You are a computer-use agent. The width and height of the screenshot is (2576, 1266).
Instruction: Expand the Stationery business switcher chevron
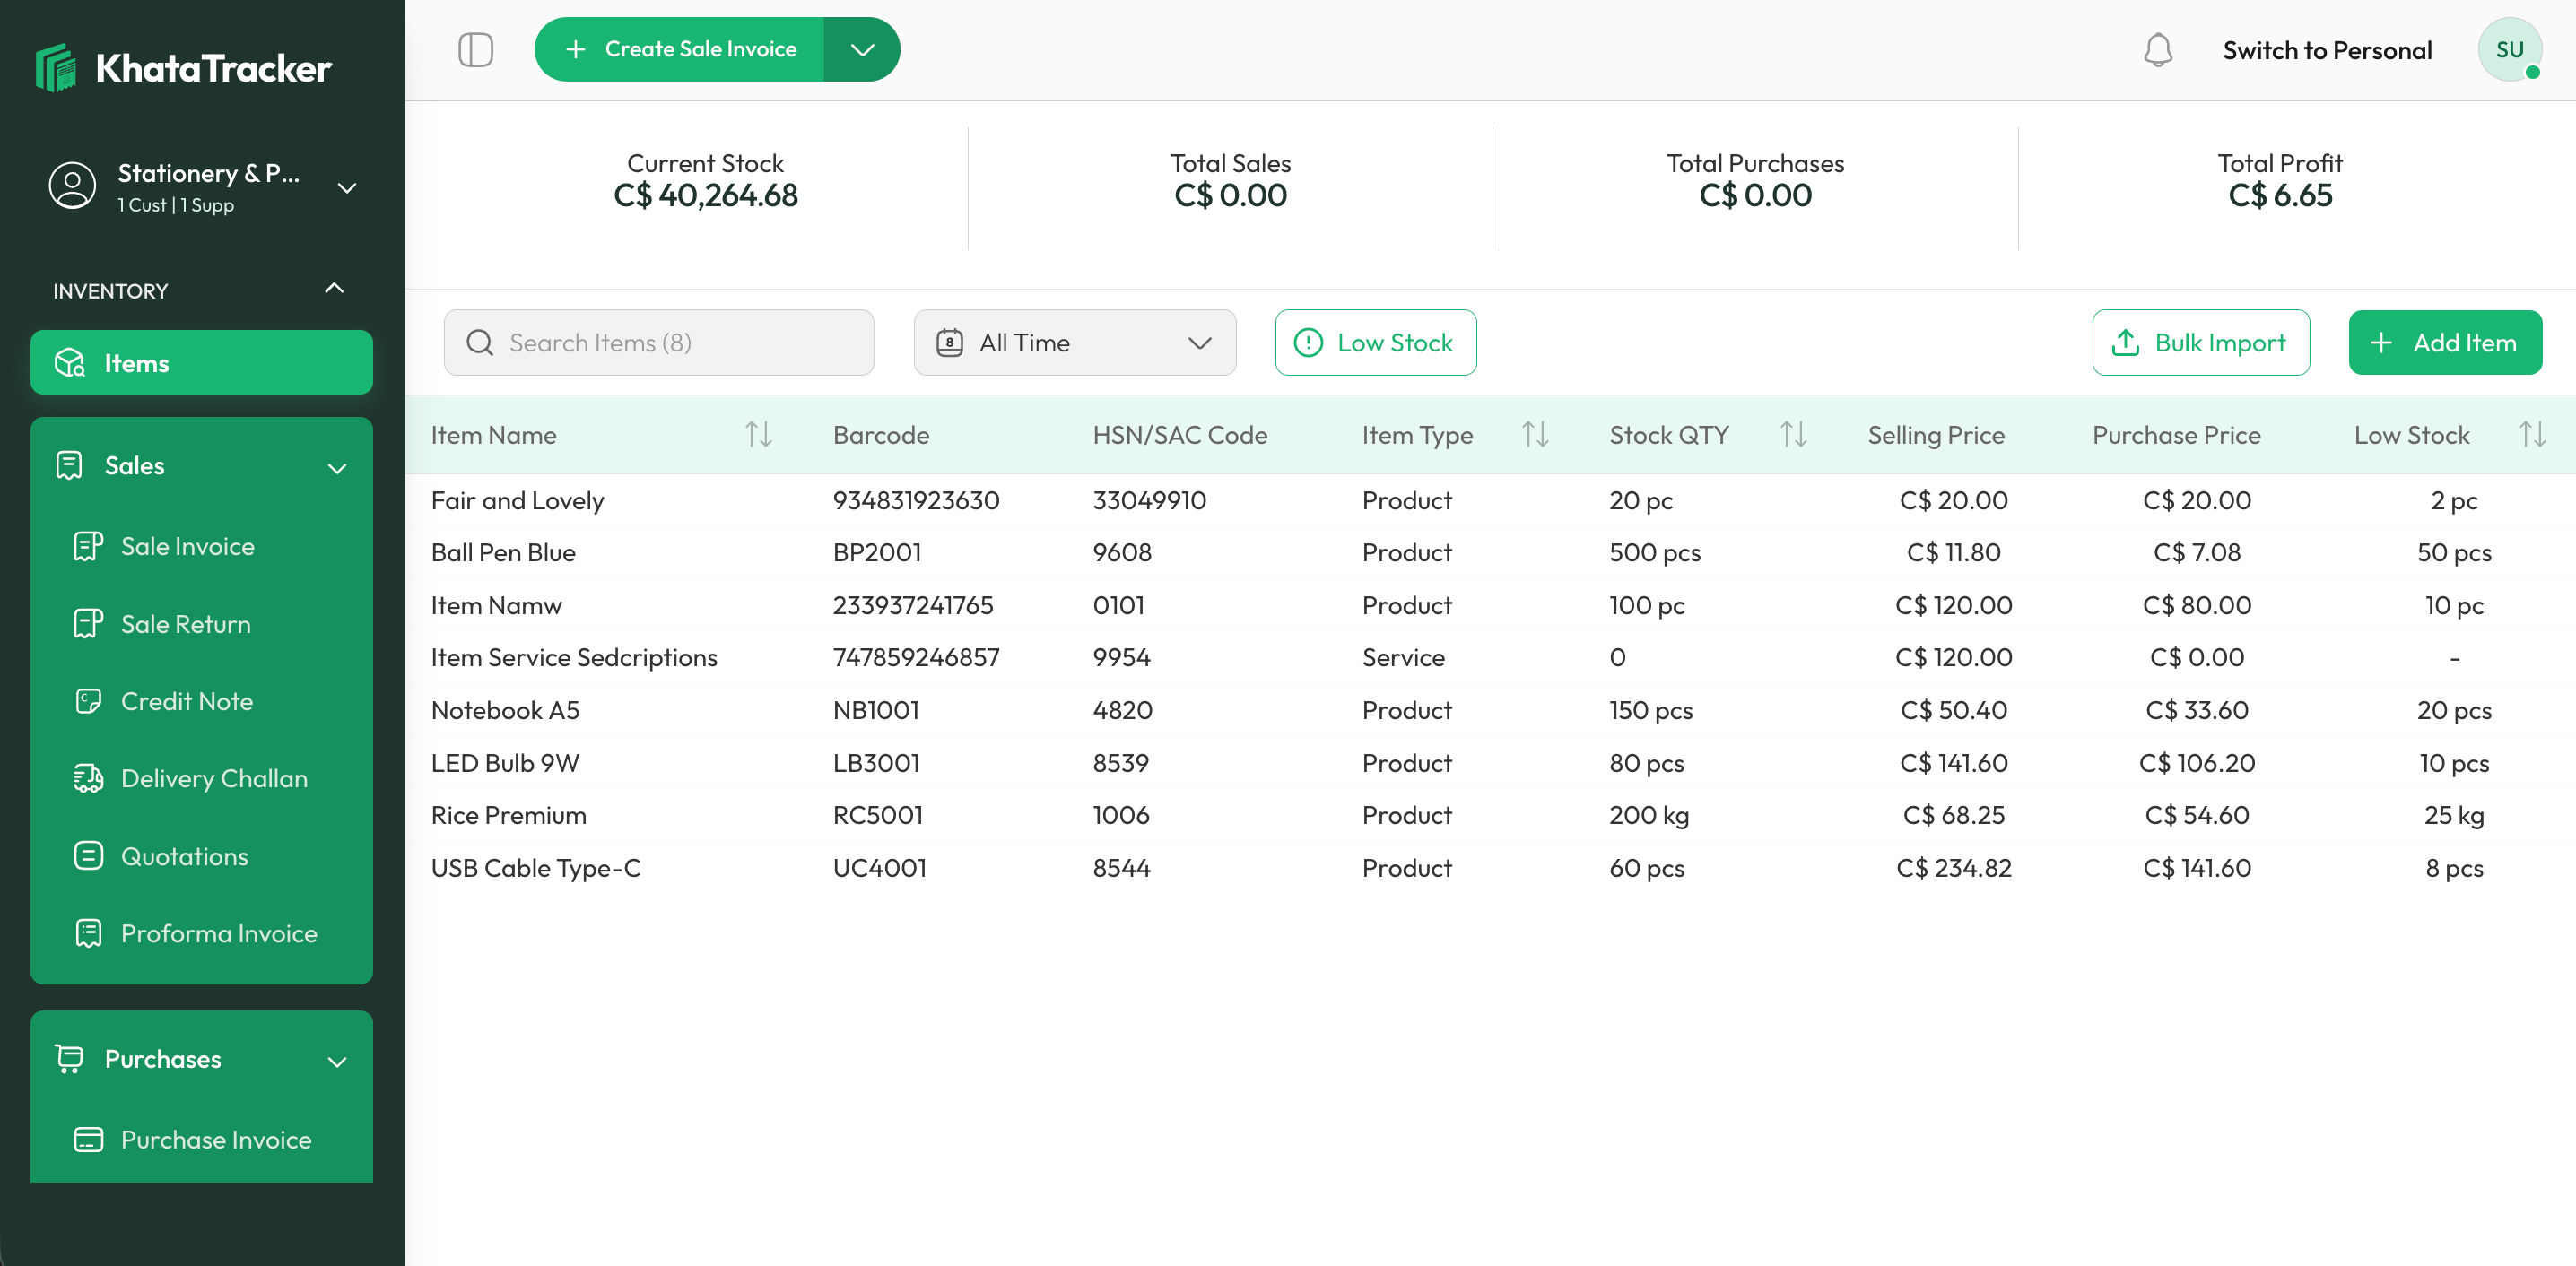tap(347, 188)
